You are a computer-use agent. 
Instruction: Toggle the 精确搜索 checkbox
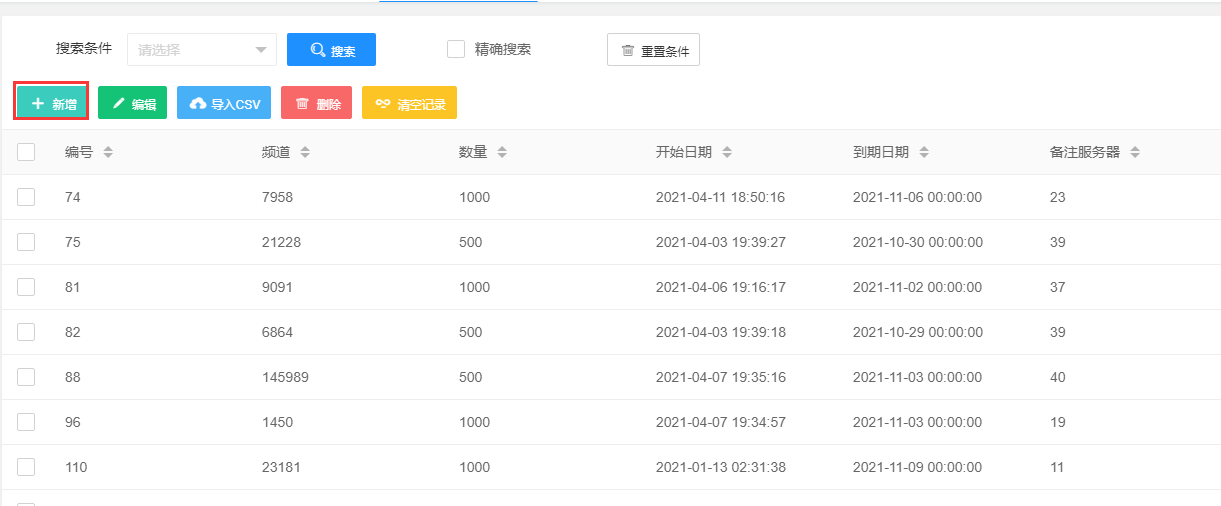[x=456, y=49]
